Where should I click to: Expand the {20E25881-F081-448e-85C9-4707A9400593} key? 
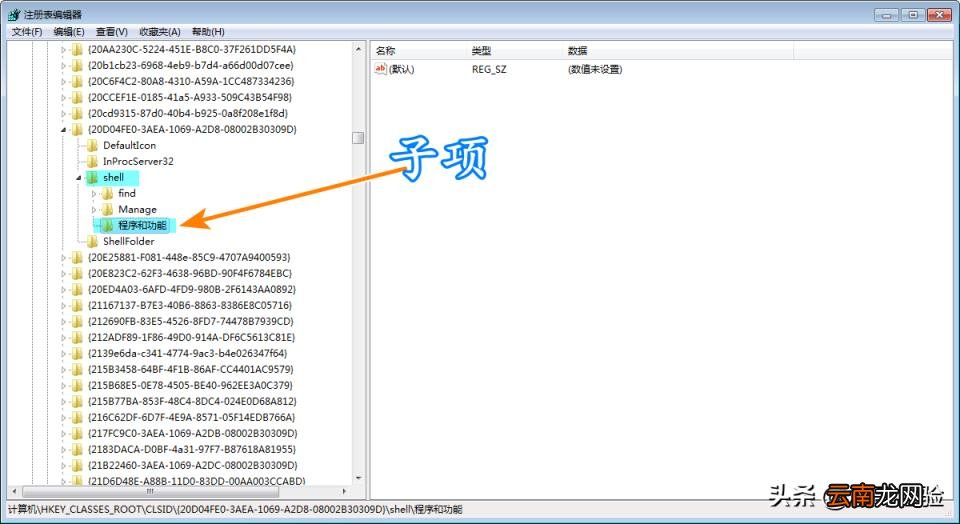pyautogui.click(x=63, y=258)
